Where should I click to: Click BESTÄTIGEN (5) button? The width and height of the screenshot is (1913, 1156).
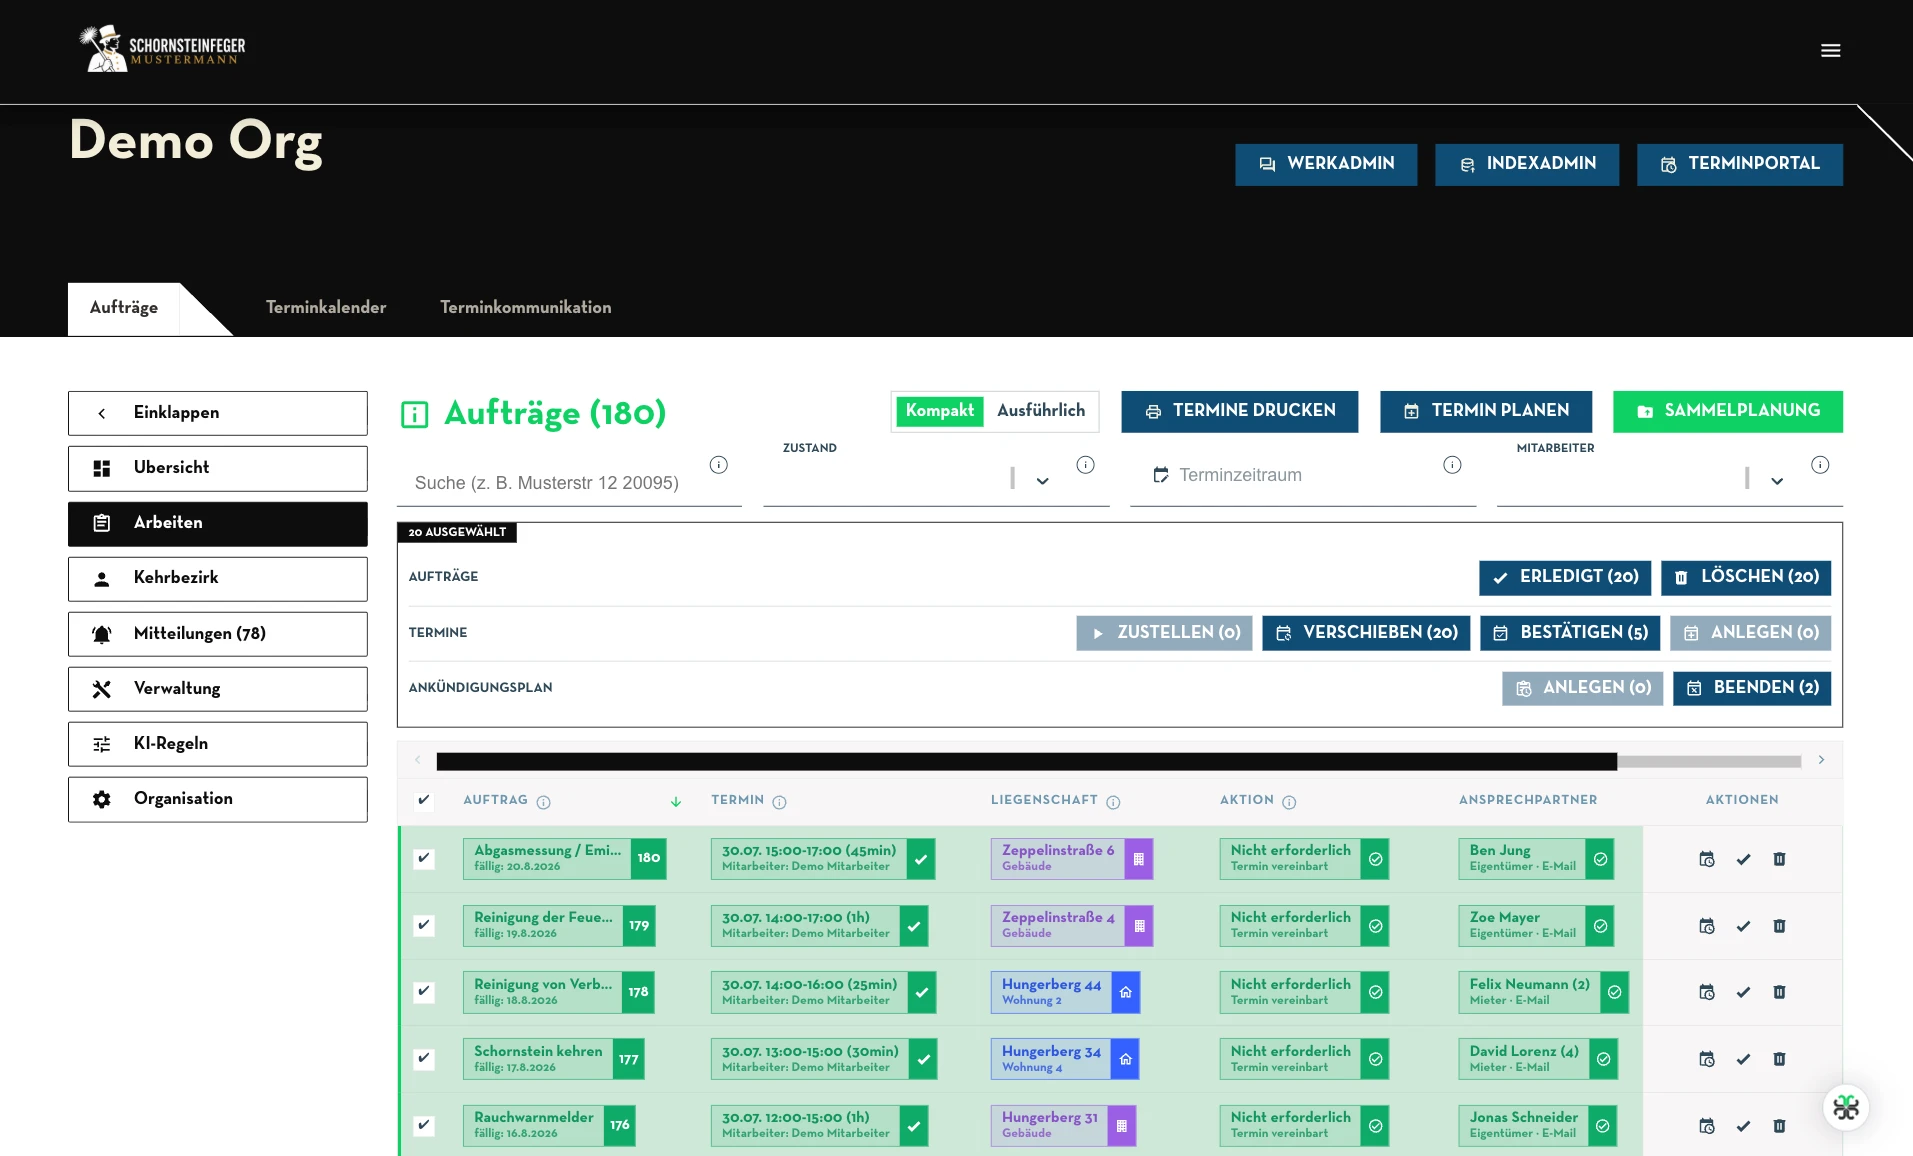[x=1570, y=633]
